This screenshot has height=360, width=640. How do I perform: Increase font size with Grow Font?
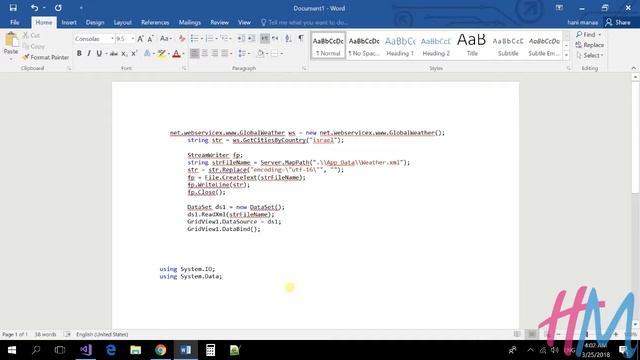point(140,39)
